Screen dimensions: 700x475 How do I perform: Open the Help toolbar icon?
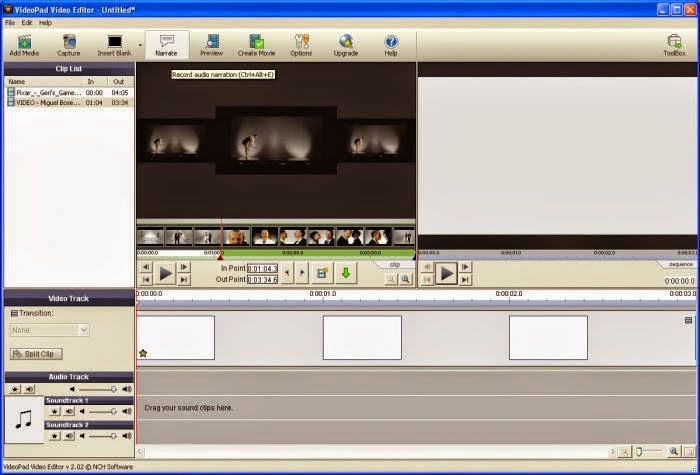point(391,45)
